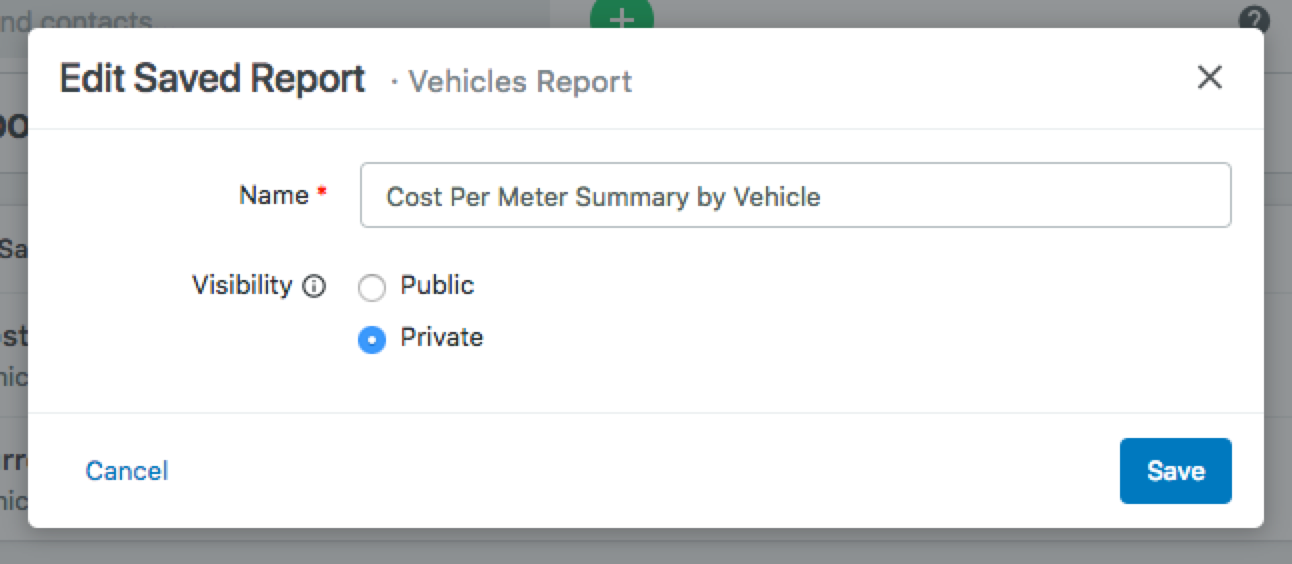
Task: Select the Public visibility radio button
Action: pos(372,289)
